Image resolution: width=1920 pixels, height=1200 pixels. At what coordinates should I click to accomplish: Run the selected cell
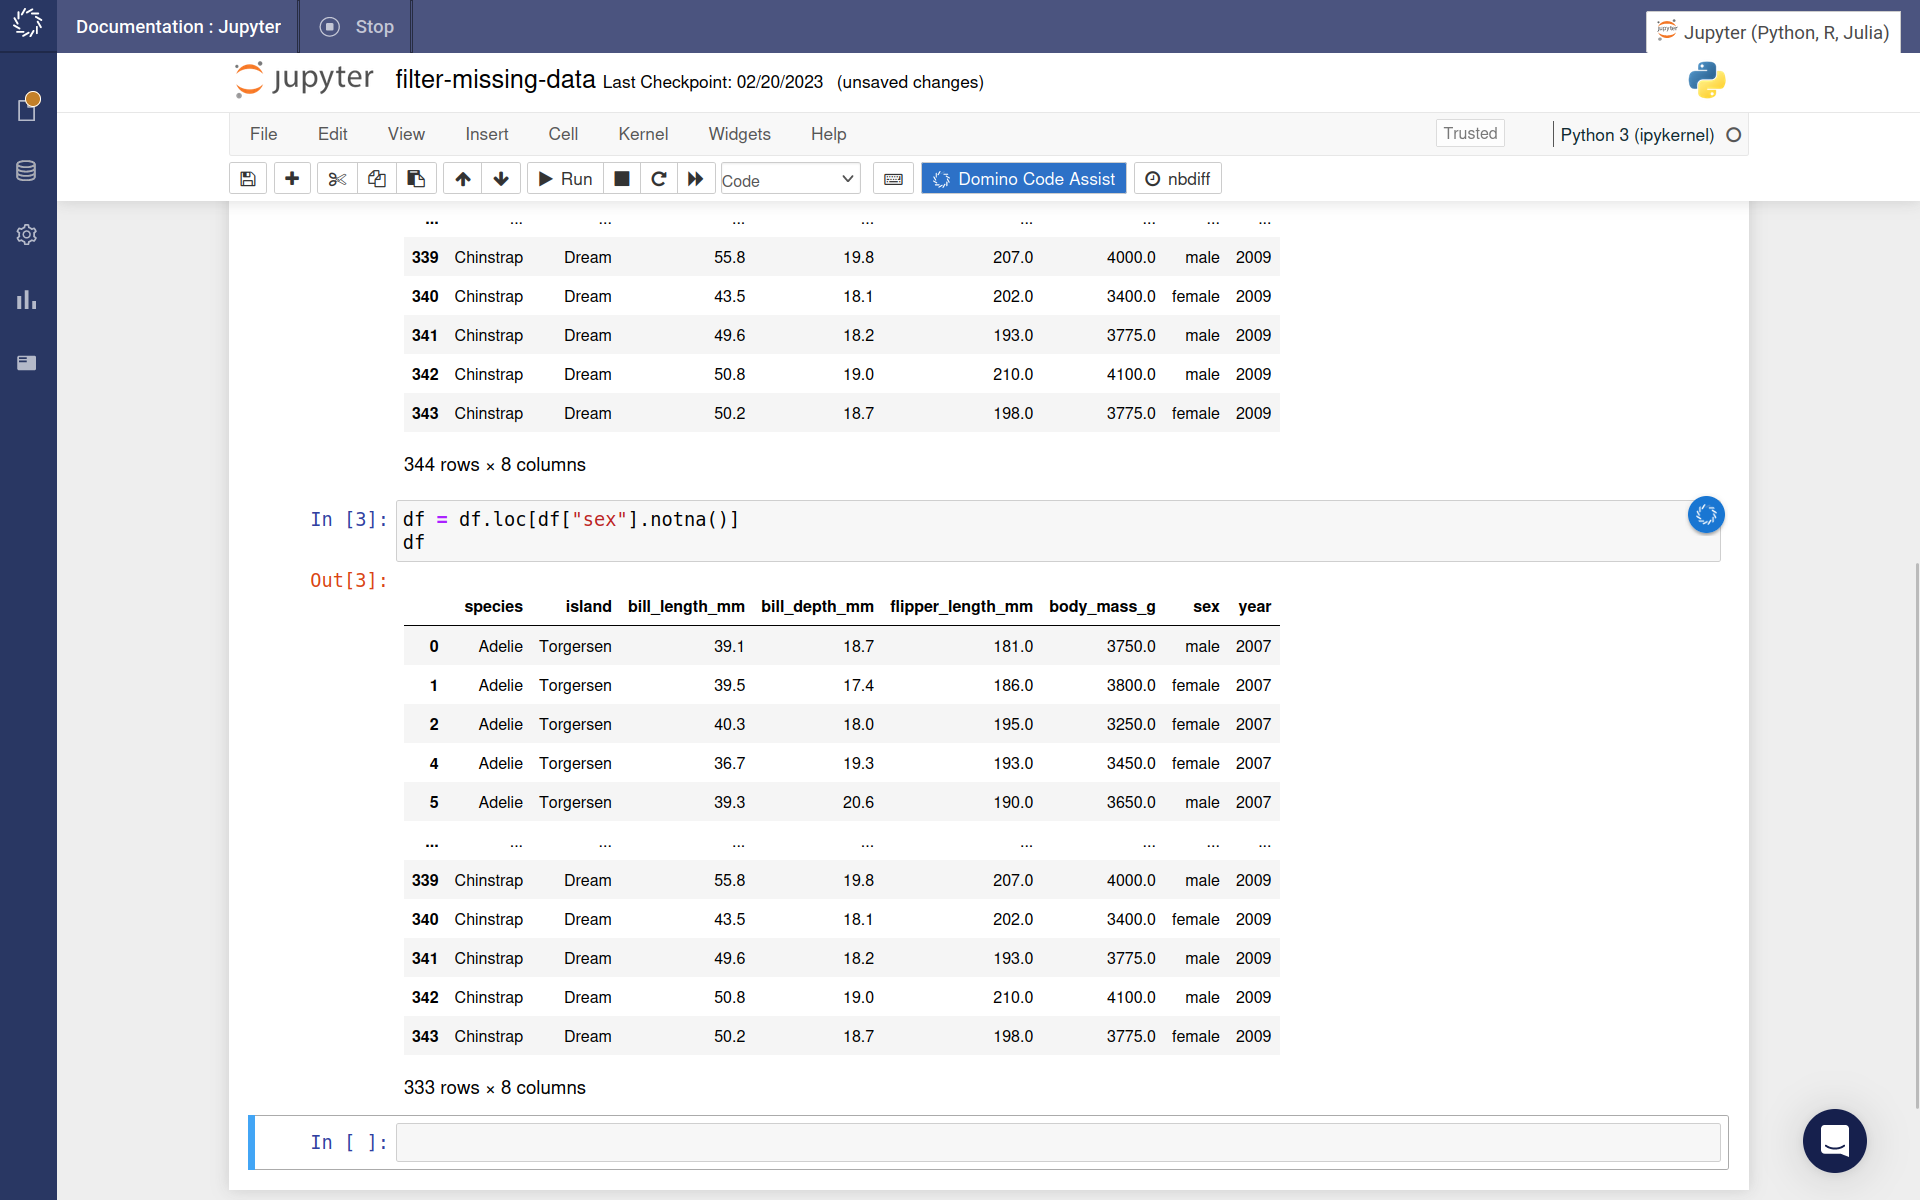coord(565,179)
